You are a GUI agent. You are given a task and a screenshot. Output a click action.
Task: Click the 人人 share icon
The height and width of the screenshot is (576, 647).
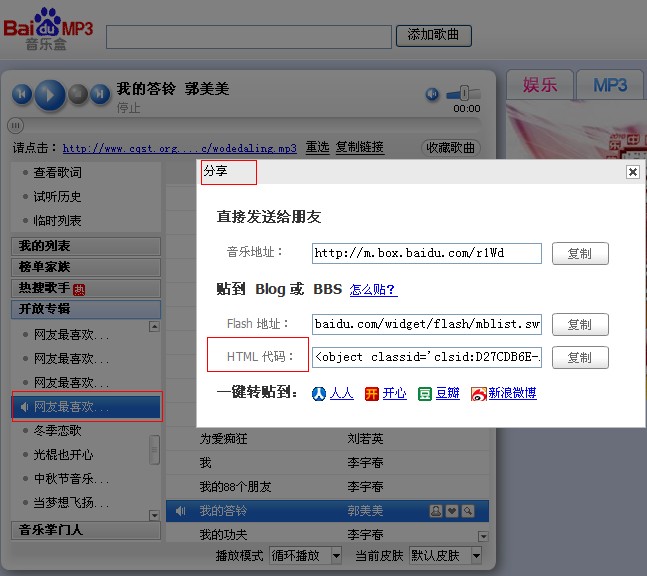click(319, 394)
